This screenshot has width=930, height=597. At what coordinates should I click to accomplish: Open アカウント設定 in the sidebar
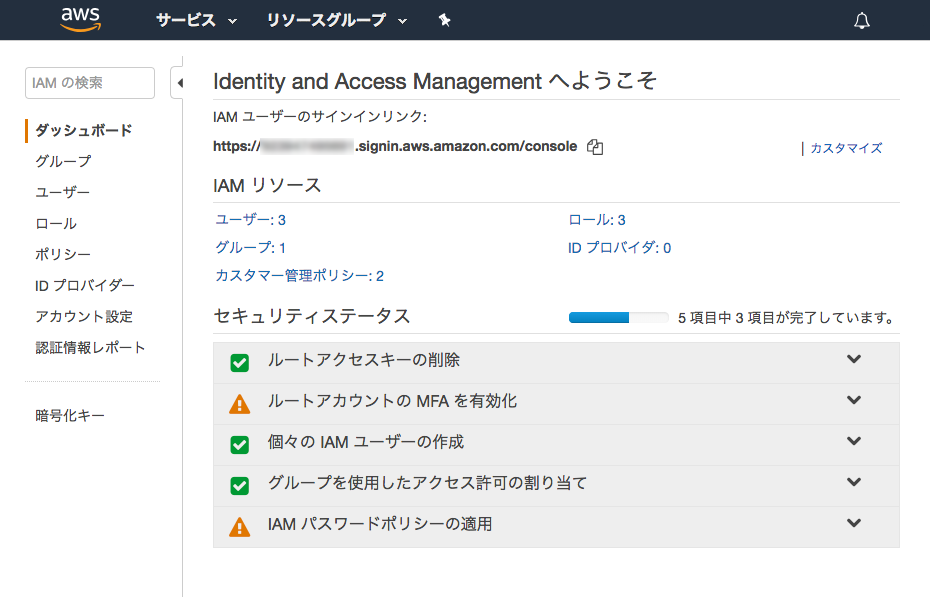click(x=84, y=317)
